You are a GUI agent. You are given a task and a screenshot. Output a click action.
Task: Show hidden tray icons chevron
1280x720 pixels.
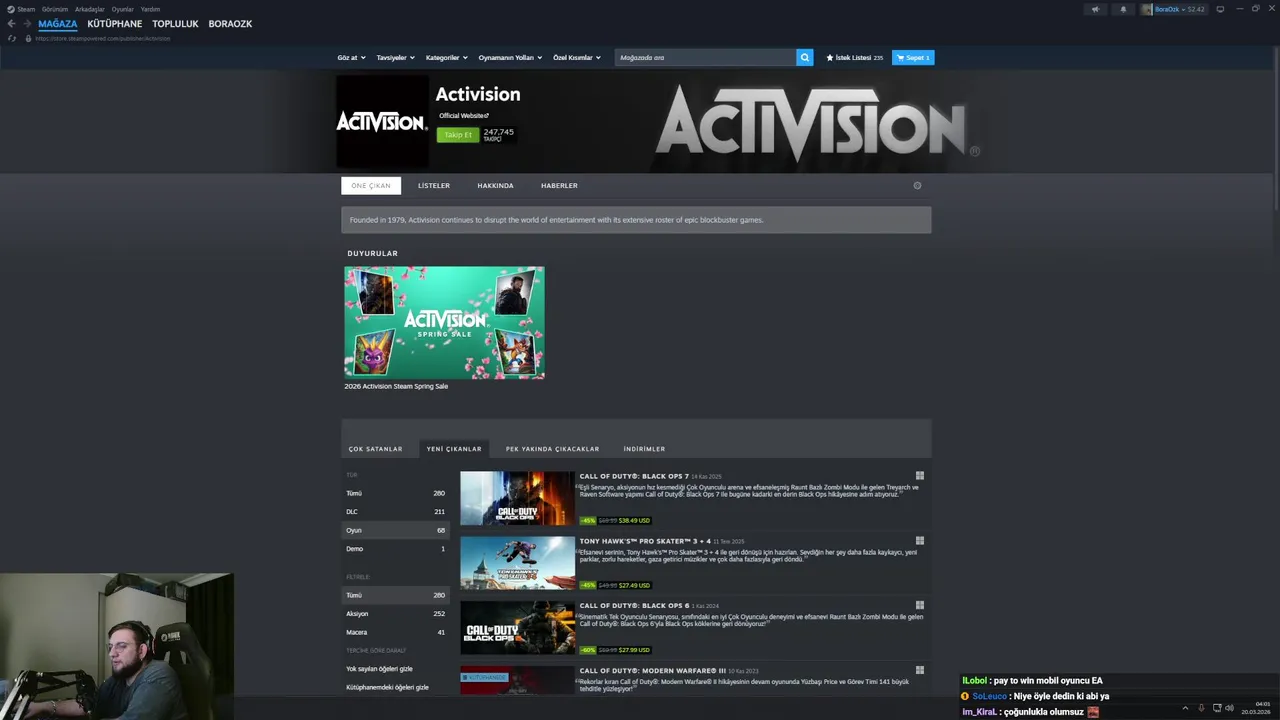[1185, 708]
